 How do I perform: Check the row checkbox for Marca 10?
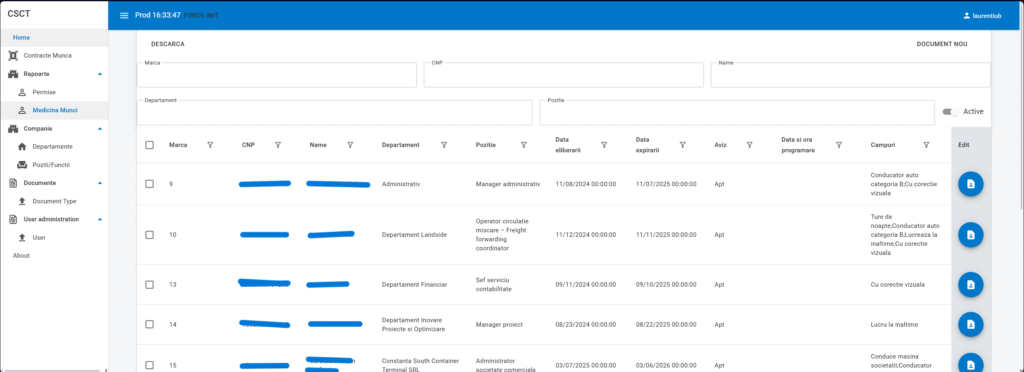[150, 234]
